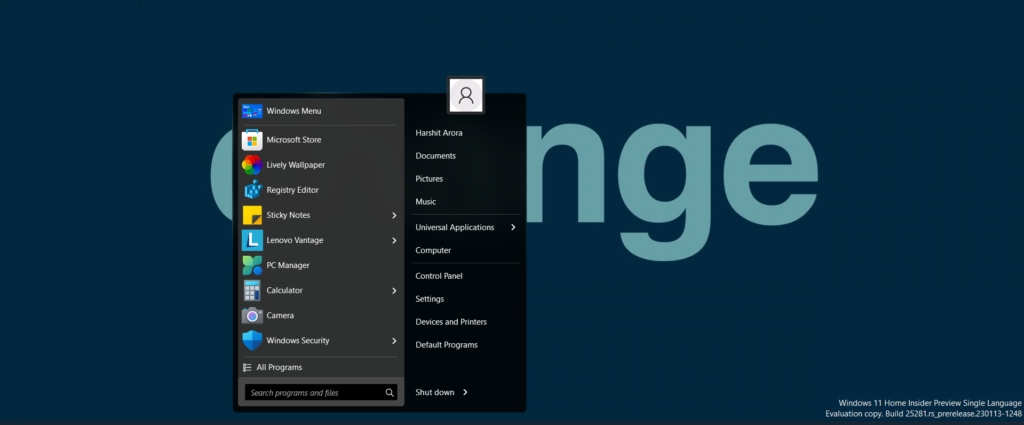1024x425 pixels.
Task: Launch Lively Wallpaper from its icon
Action: click(x=252, y=165)
